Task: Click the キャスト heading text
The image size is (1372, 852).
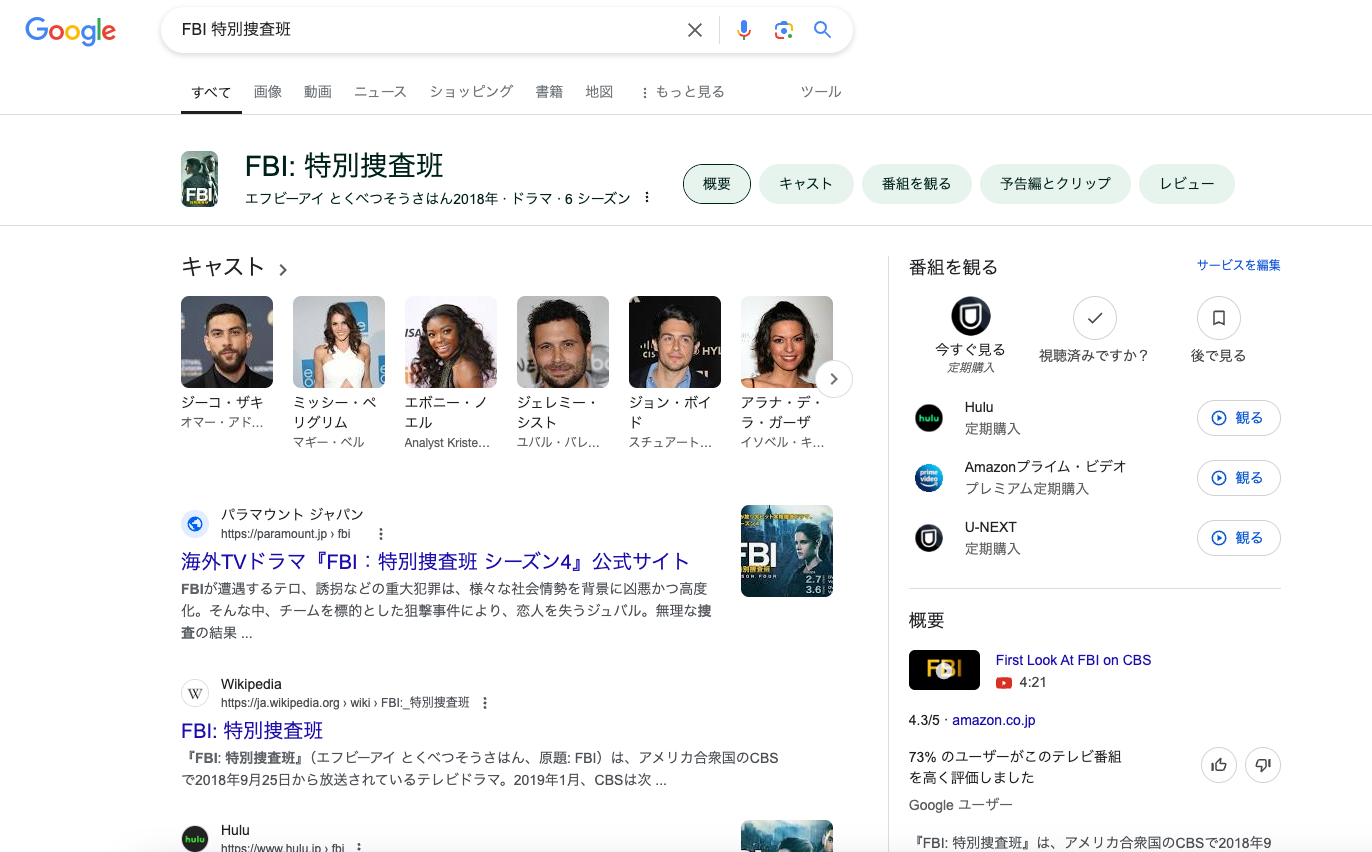Action: tap(223, 267)
